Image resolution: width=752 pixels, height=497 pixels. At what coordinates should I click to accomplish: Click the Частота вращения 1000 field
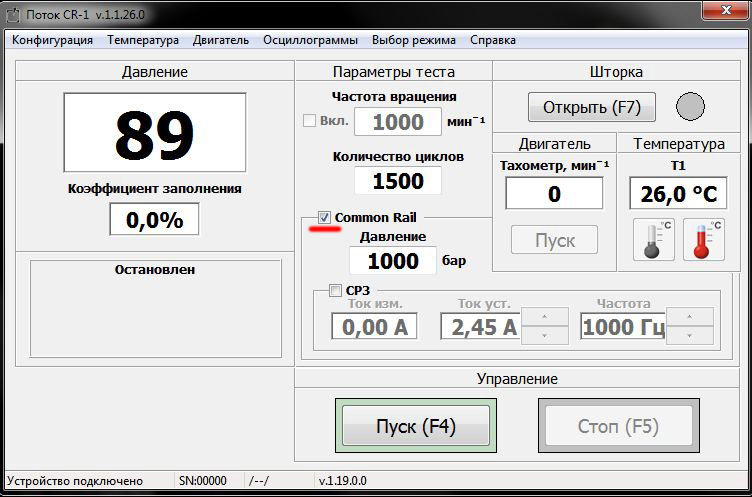[x=398, y=121]
